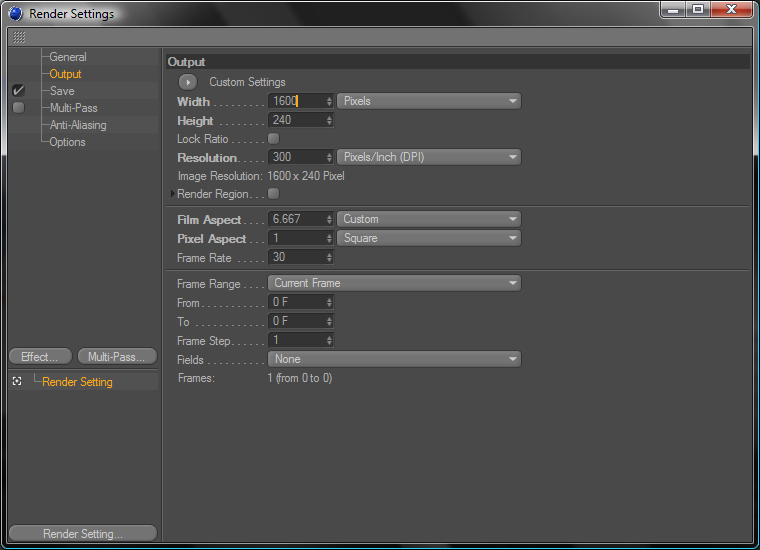The width and height of the screenshot is (760, 550).
Task: Click the Frame Rate input field
Action: (296, 258)
